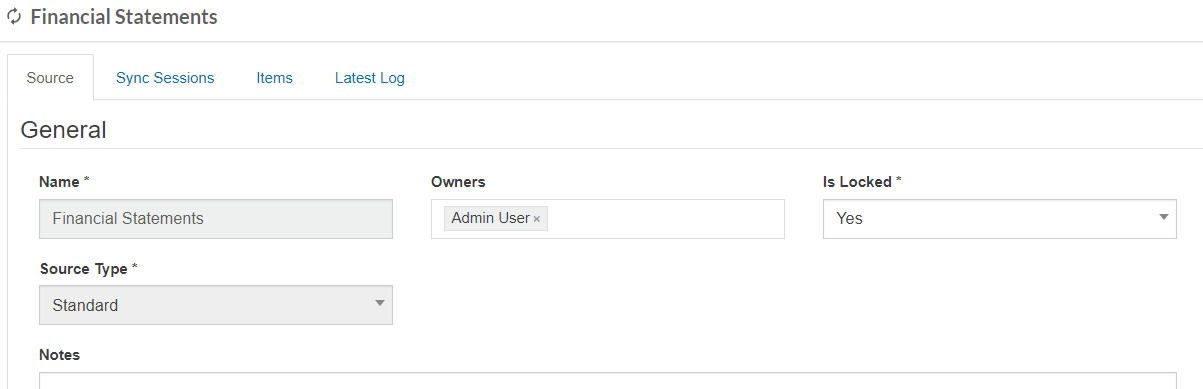
Task: Remove Admin User from Owners
Action: click(537, 219)
